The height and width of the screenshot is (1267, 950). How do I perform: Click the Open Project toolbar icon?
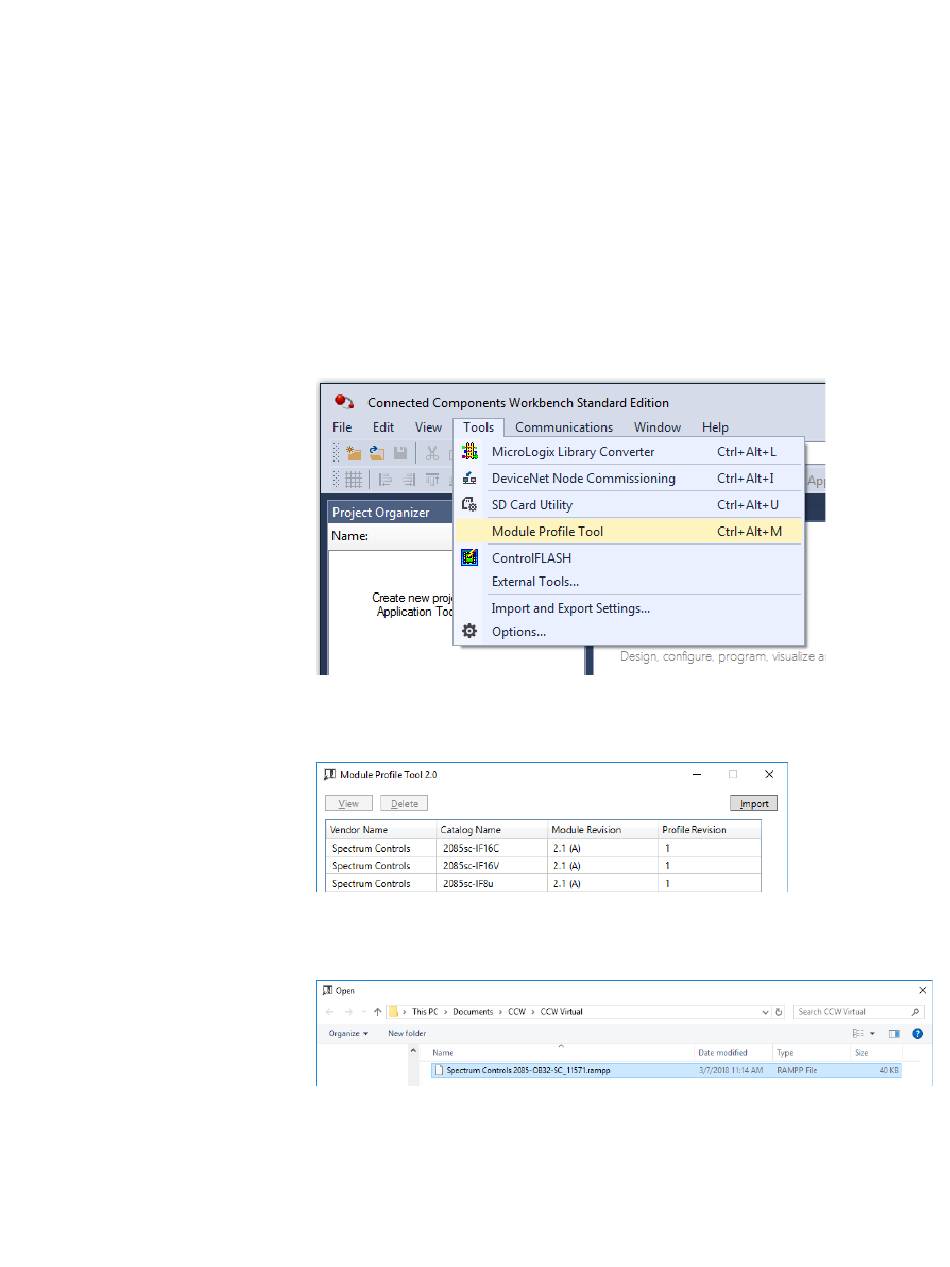[377, 453]
